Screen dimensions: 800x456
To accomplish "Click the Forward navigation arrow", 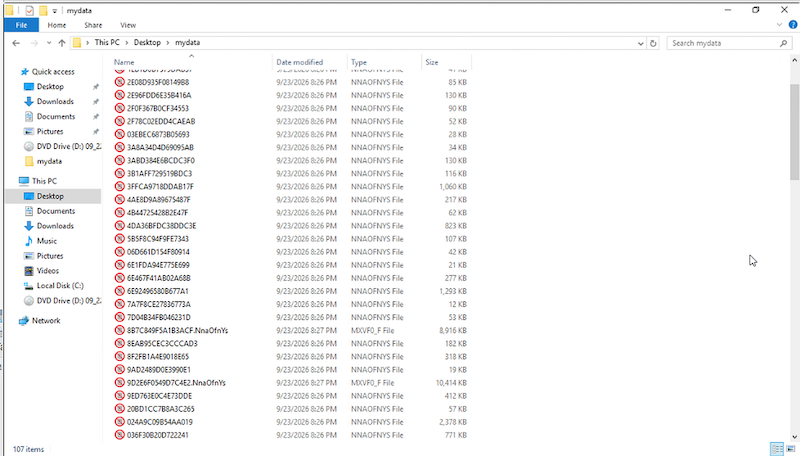I will tap(34, 43).
